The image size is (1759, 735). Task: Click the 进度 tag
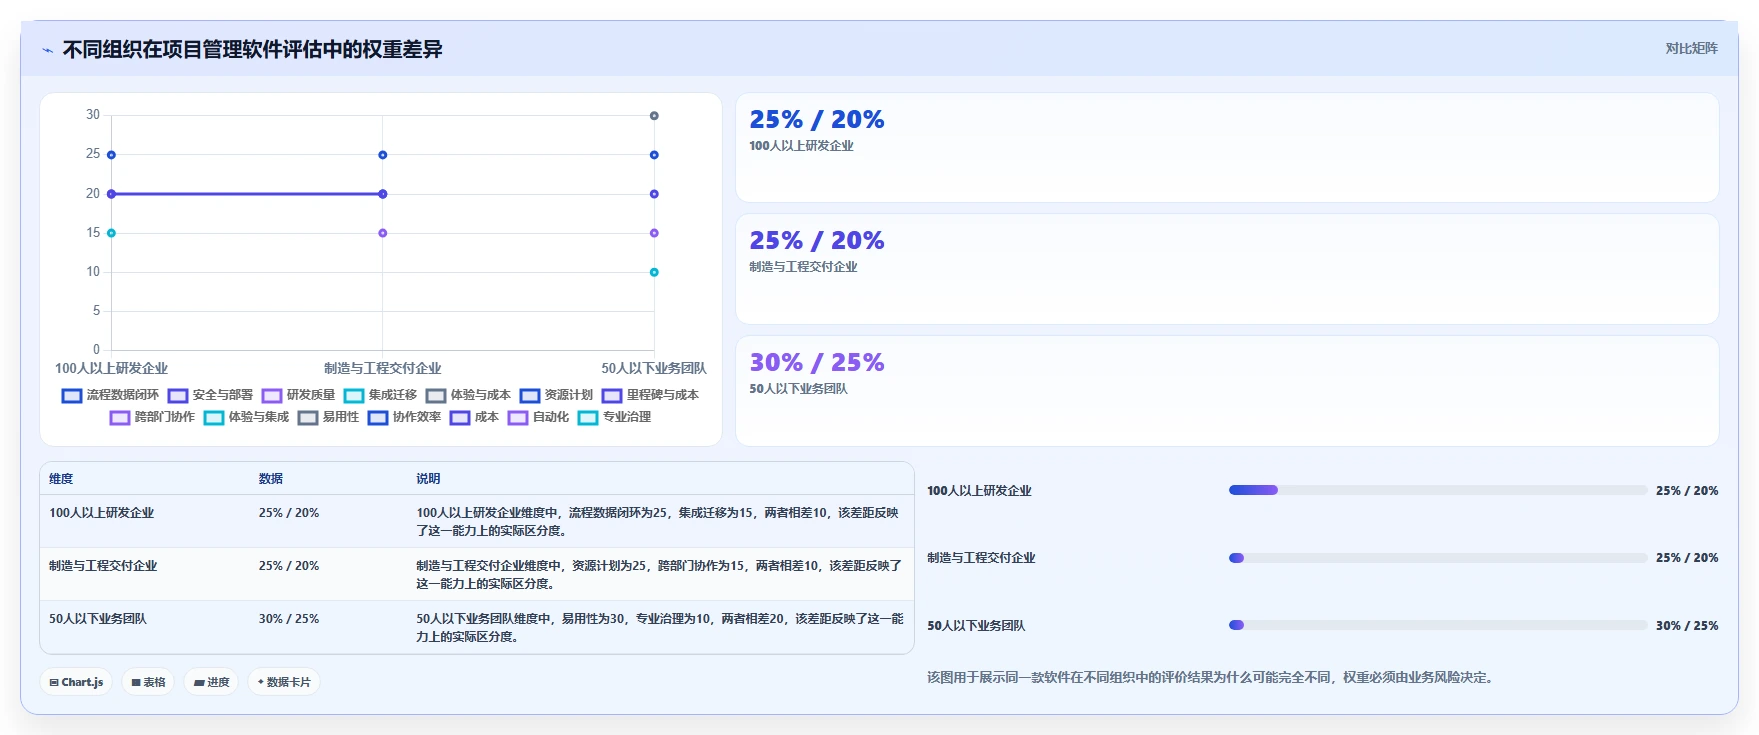pos(211,682)
